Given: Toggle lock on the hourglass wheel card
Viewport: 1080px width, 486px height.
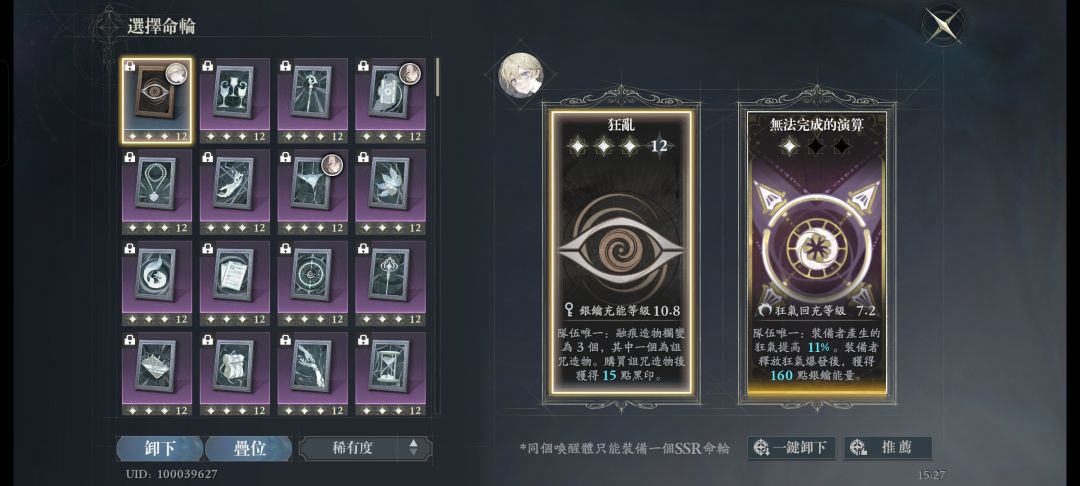Looking at the screenshot, I should point(363,340).
